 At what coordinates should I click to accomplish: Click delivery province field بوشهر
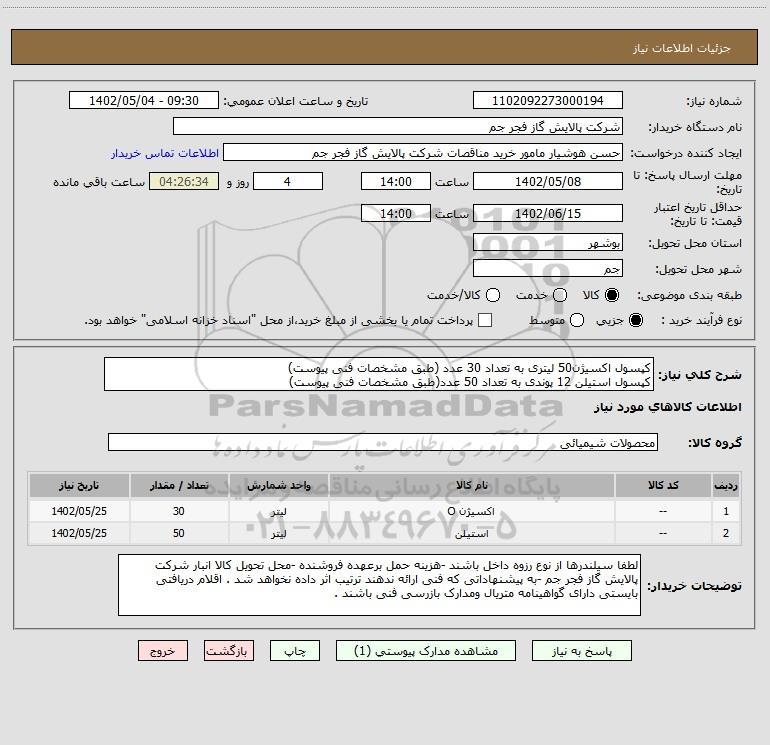(x=548, y=242)
